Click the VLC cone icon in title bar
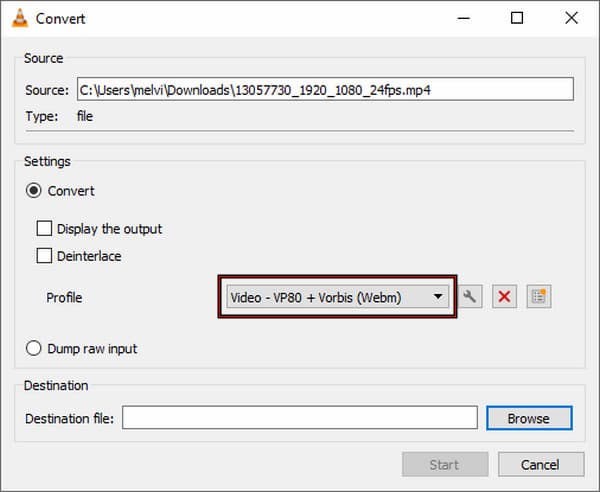Viewport: 600px width, 492px height. coord(20,18)
